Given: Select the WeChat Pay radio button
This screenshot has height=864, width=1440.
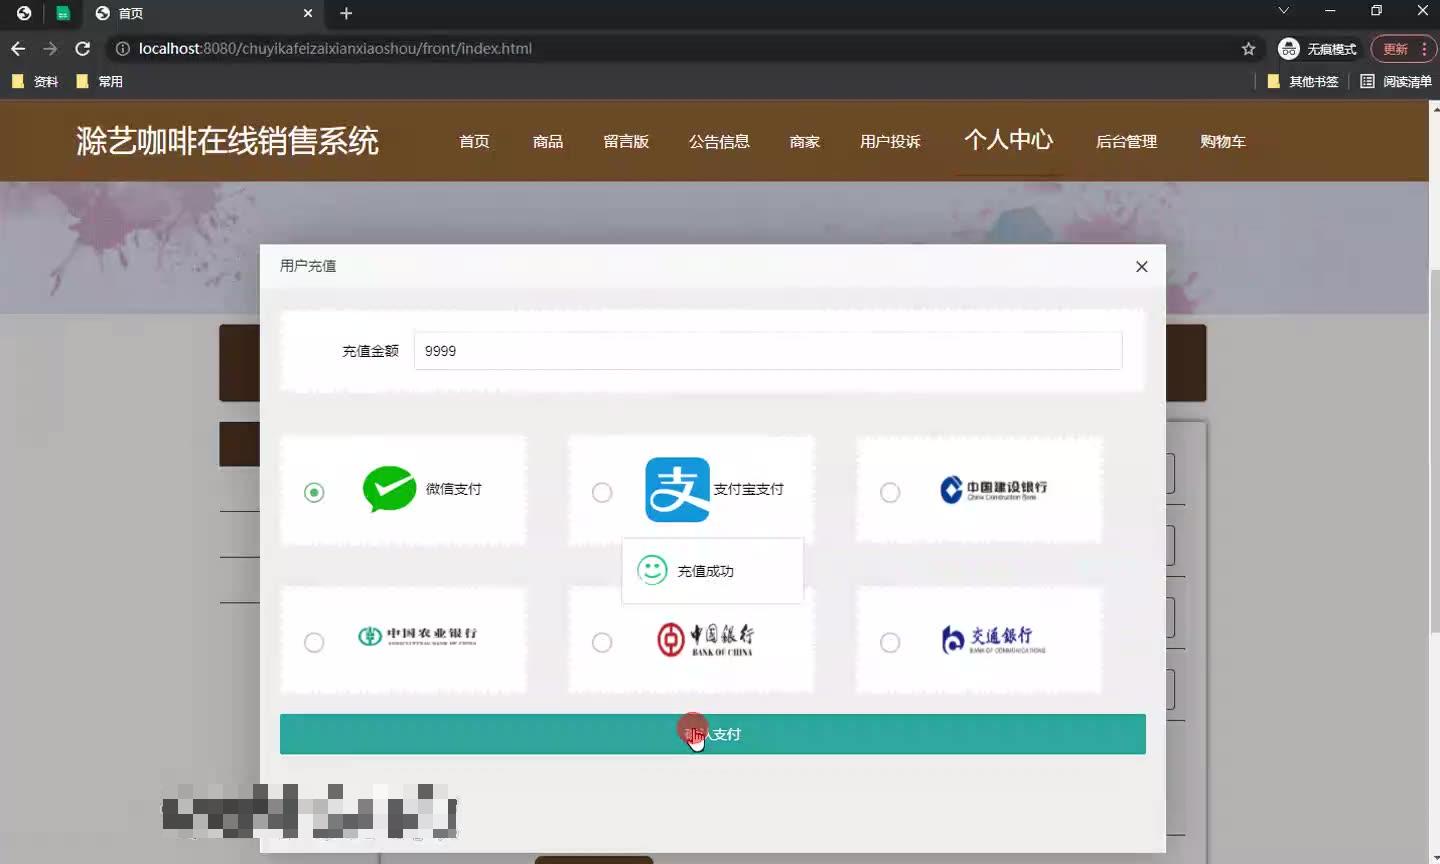Looking at the screenshot, I should click(x=314, y=492).
